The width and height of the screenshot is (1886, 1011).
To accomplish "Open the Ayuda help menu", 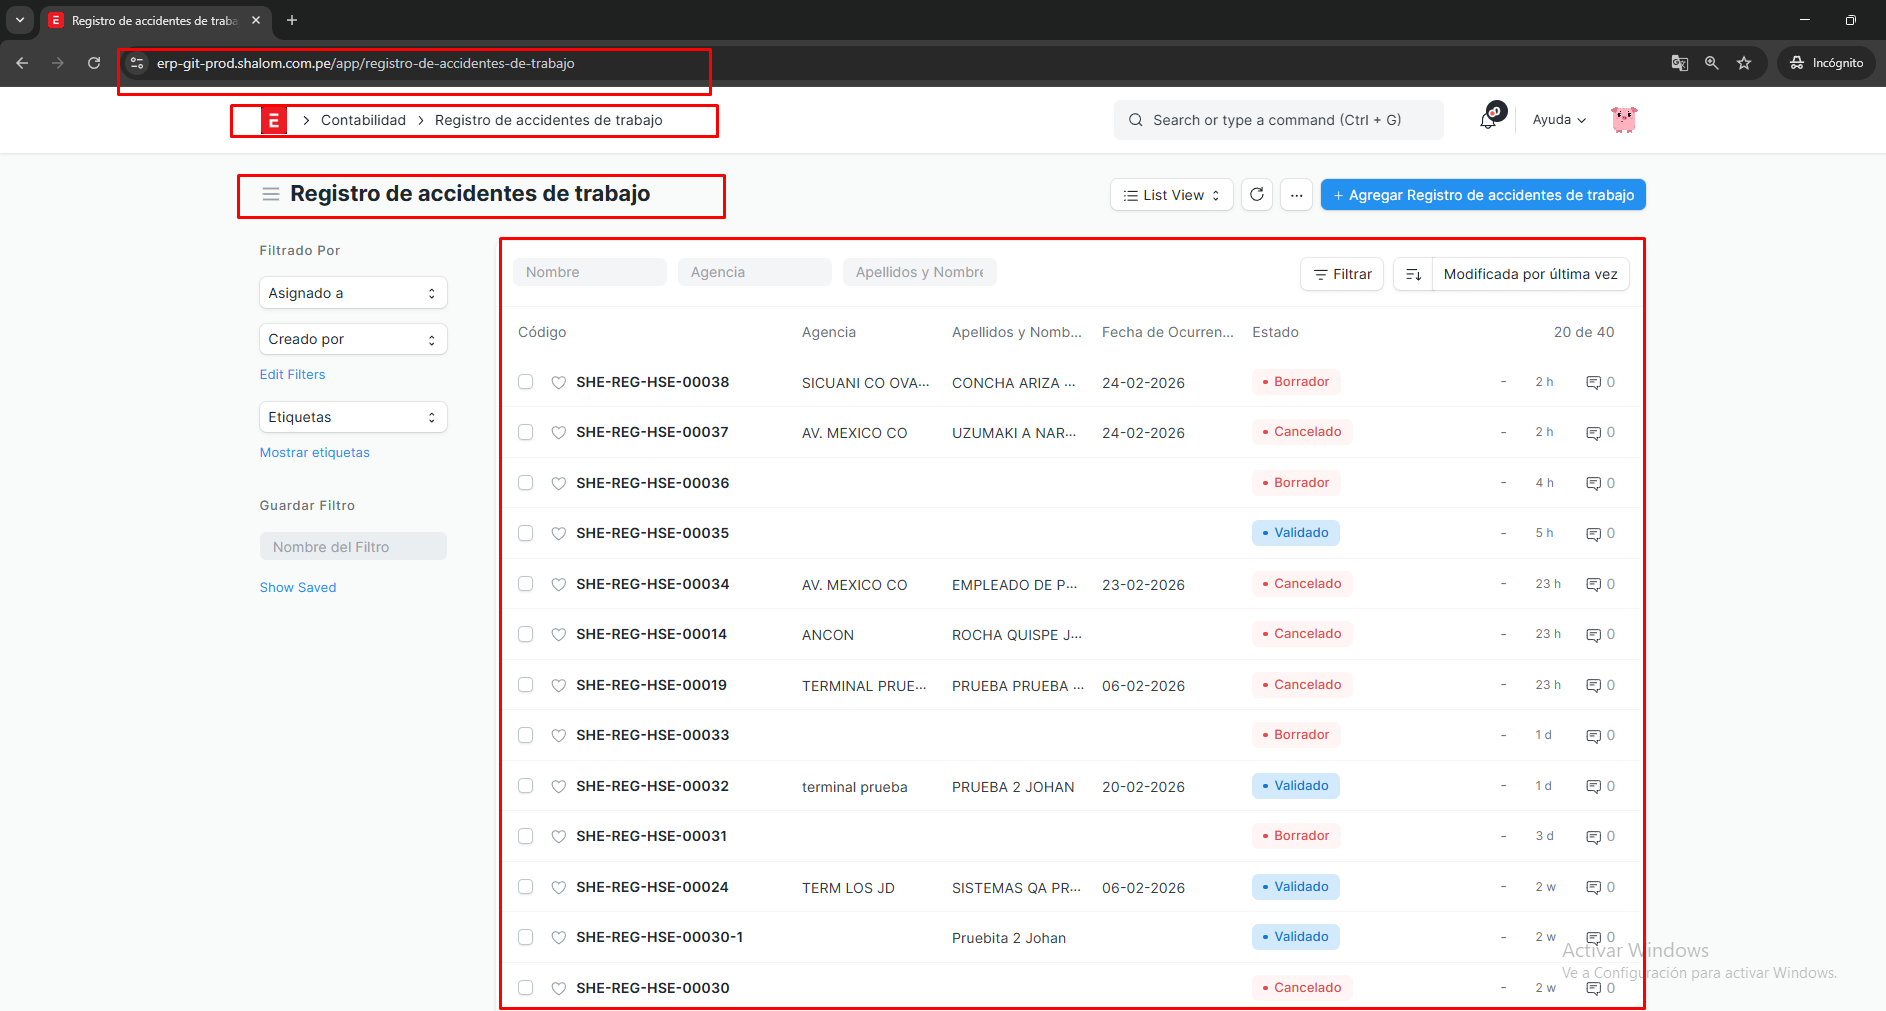I will coord(1558,120).
